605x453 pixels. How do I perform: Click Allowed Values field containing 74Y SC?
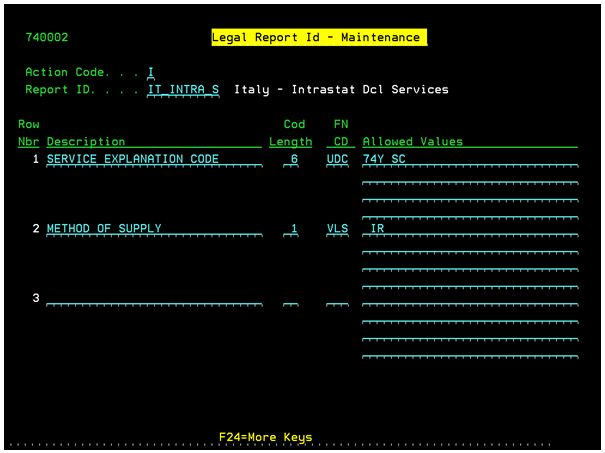(470, 159)
